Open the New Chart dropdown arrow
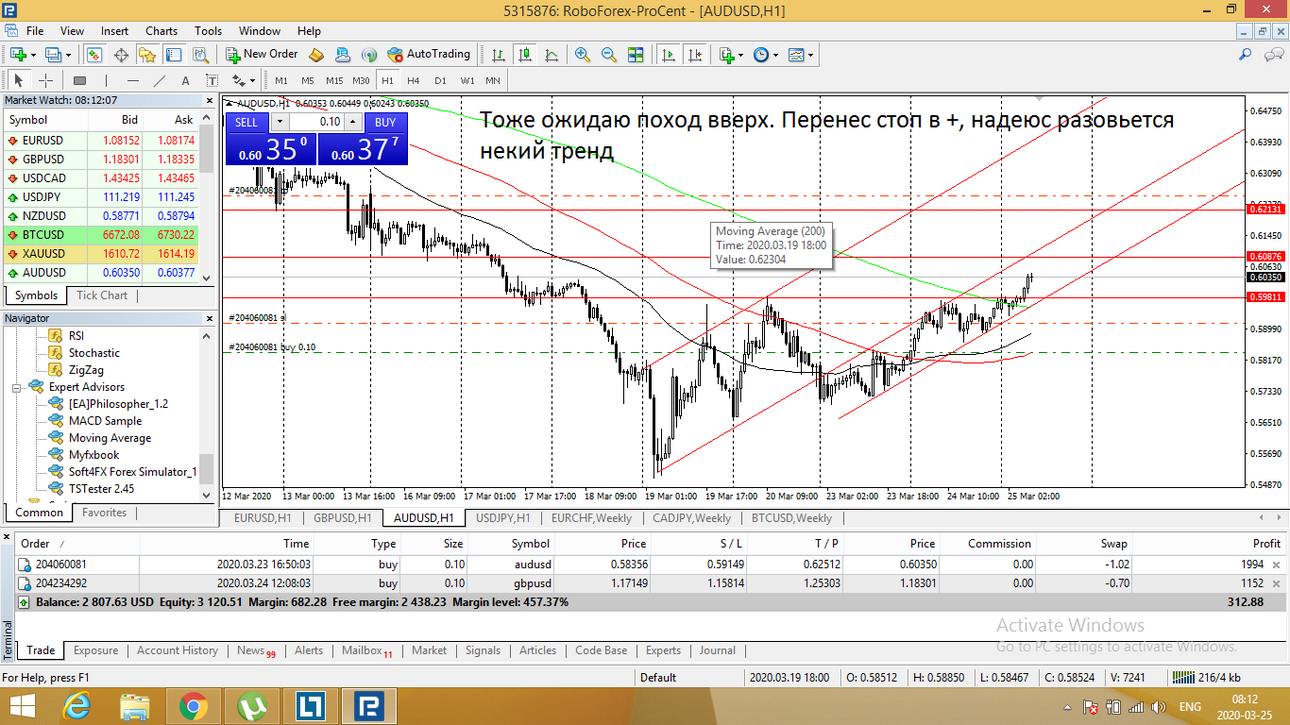The height and width of the screenshot is (725, 1290). click(33, 55)
